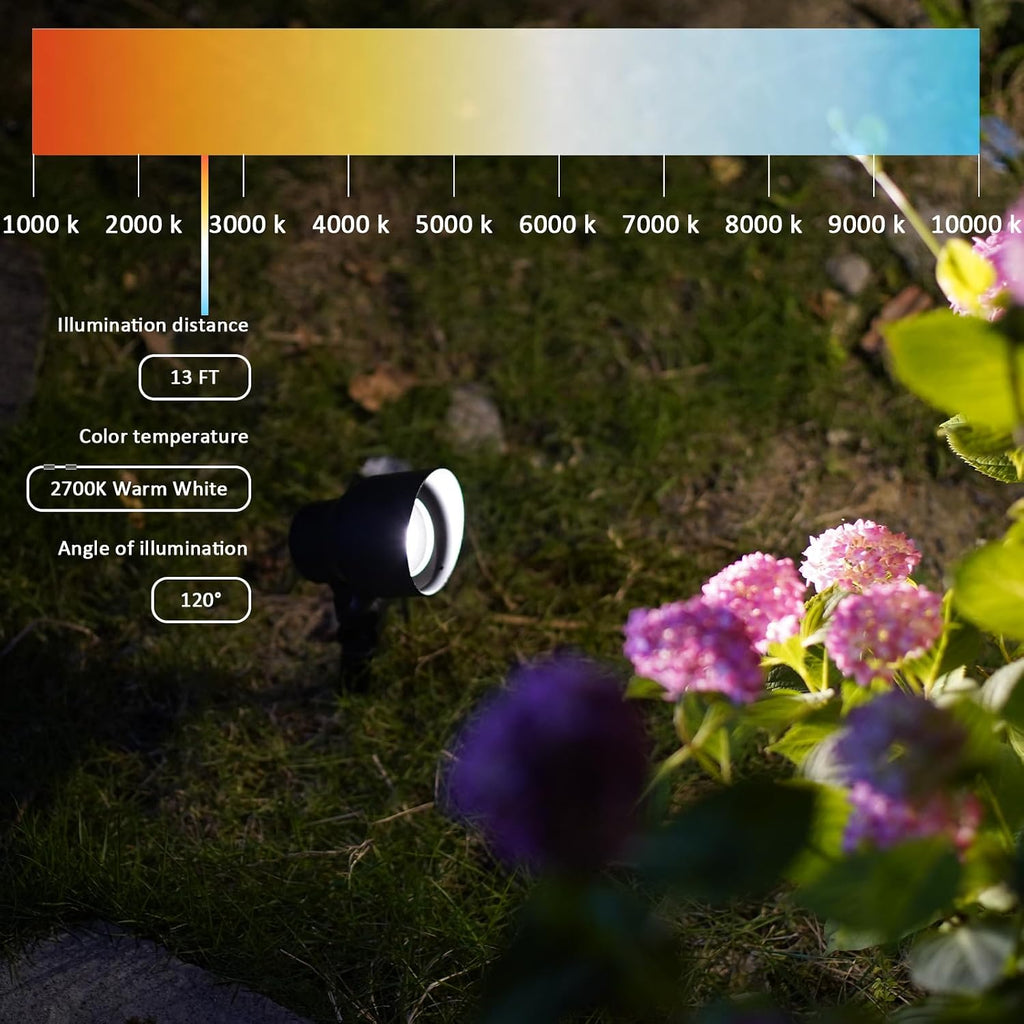Click the Illumination distance heading
This screenshot has height=1024, width=1024.
pyautogui.click(x=153, y=325)
